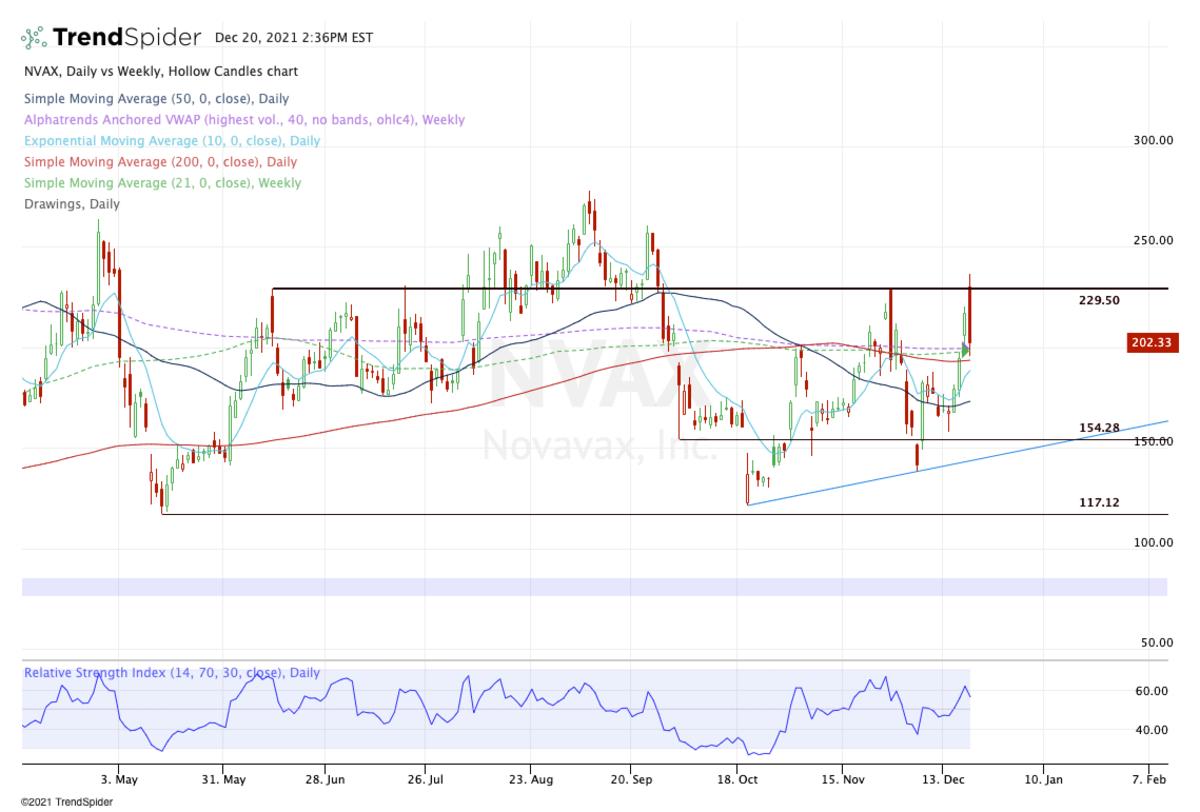This screenshot has height=812, width=1200.
Task: Select the 229.50 resistance level label
Action: (x=1098, y=300)
